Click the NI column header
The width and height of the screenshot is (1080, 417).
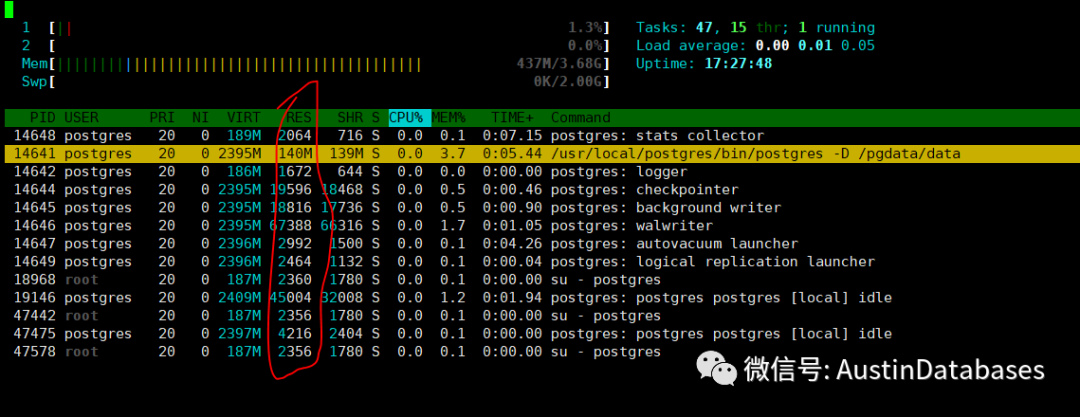pyautogui.click(x=200, y=118)
